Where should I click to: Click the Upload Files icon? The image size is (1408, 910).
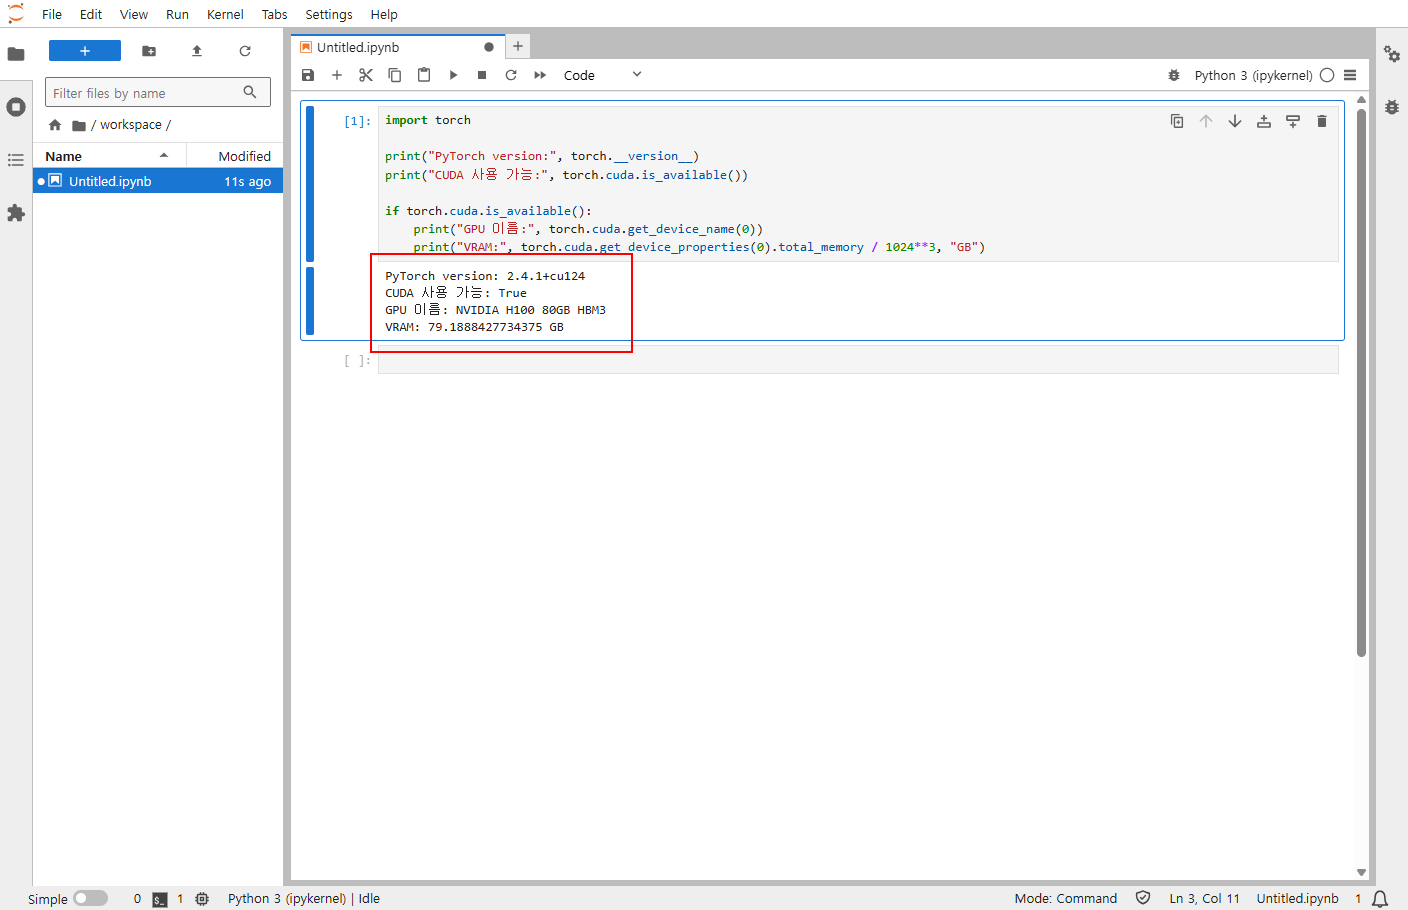197,51
